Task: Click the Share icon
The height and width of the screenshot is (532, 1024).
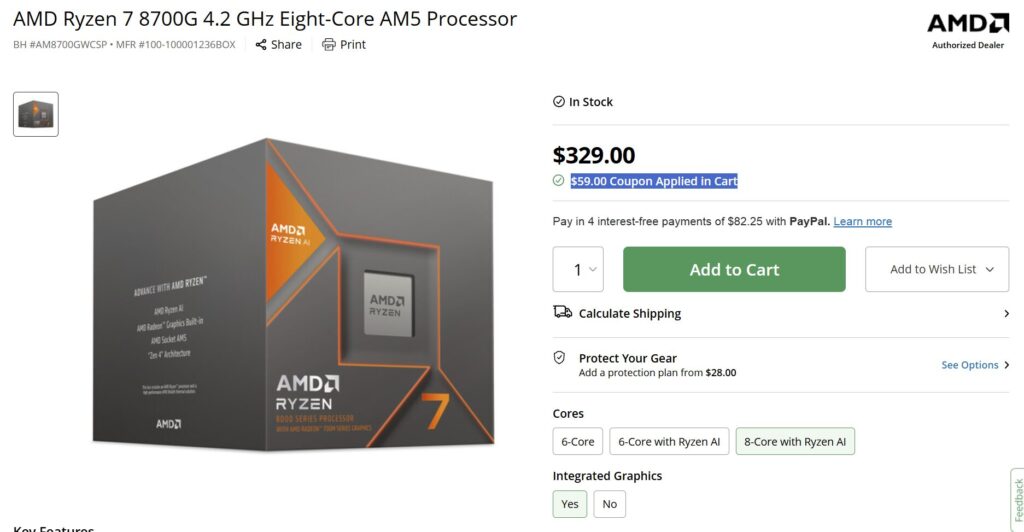Action: [x=261, y=44]
